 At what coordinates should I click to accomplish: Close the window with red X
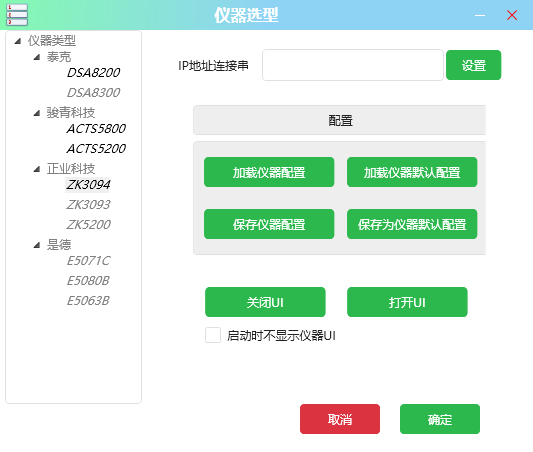512,15
